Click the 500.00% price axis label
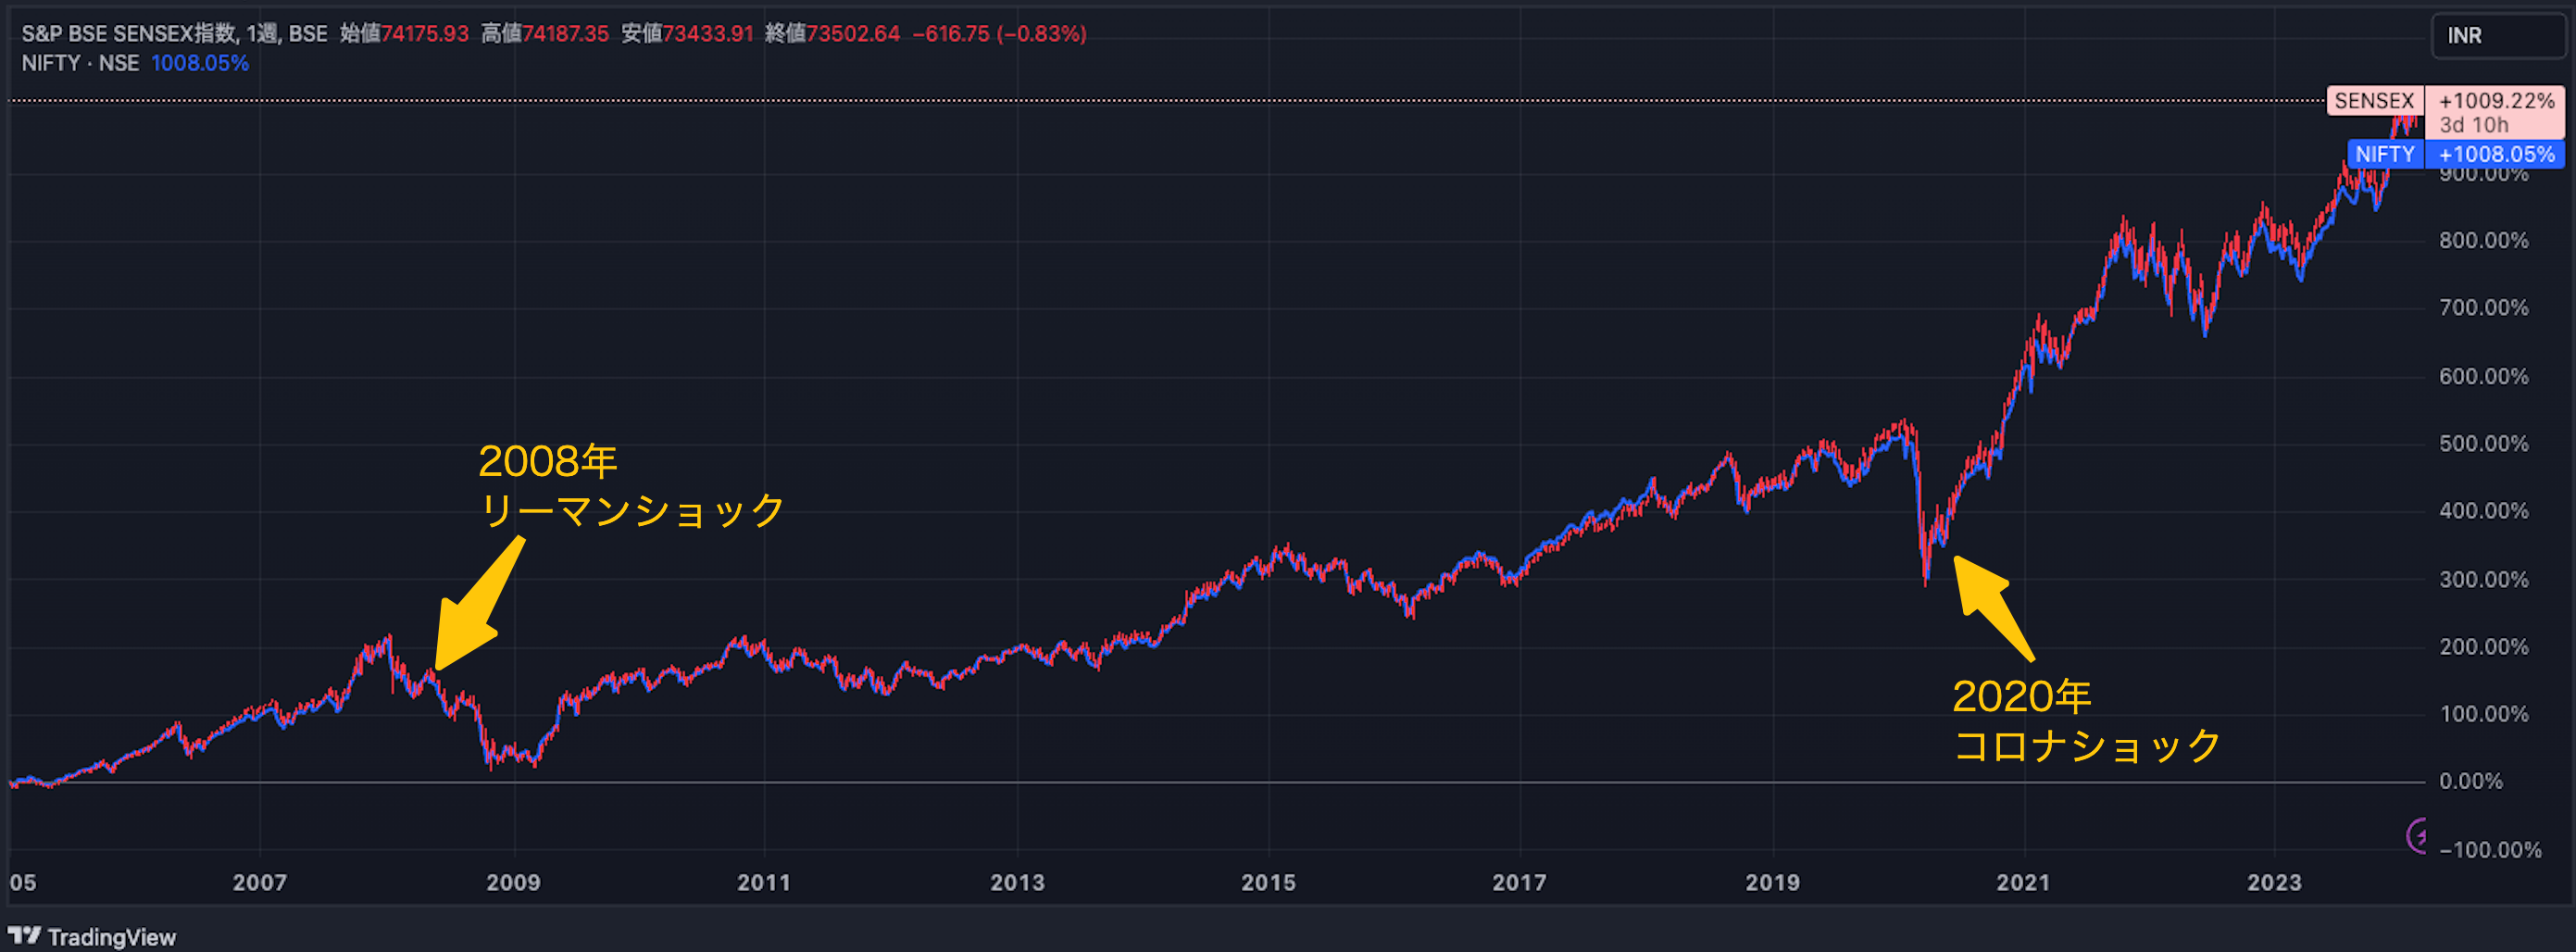This screenshot has height=952, width=2576. click(x=2484, y=444)
